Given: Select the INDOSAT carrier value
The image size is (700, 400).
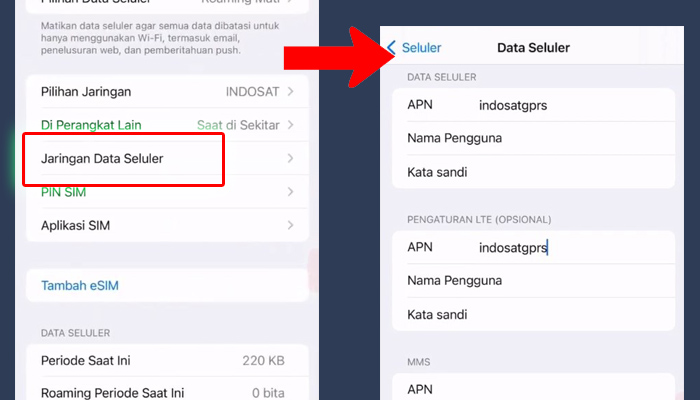Looking at the screenshot, I should coord(252,92).
